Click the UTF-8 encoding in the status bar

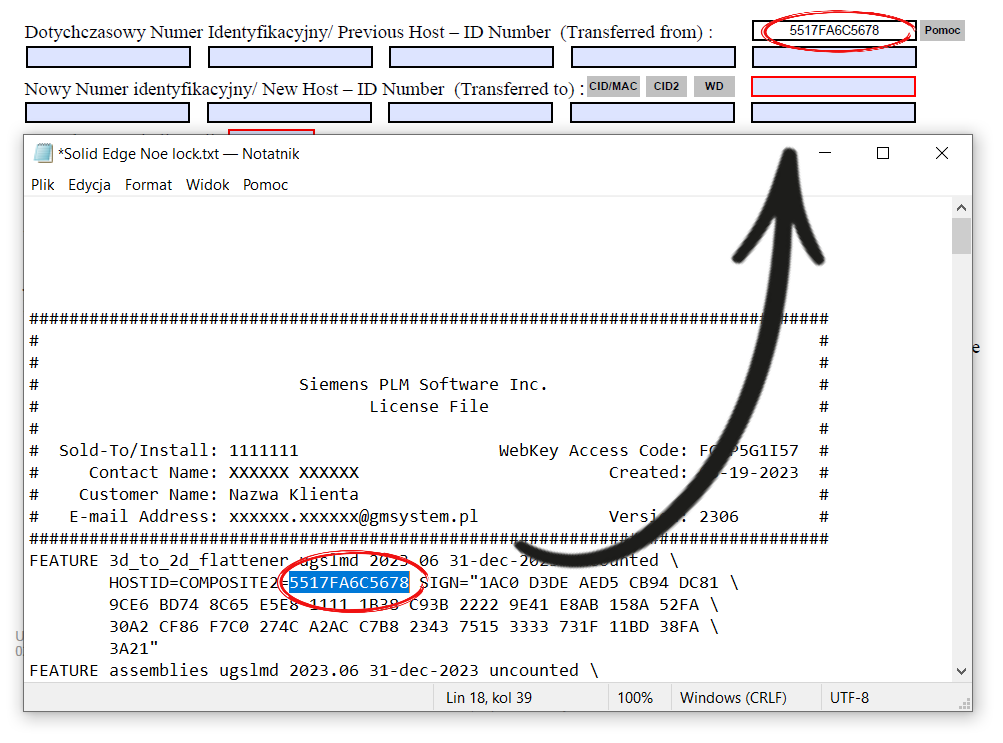click(x=849, y=698)
